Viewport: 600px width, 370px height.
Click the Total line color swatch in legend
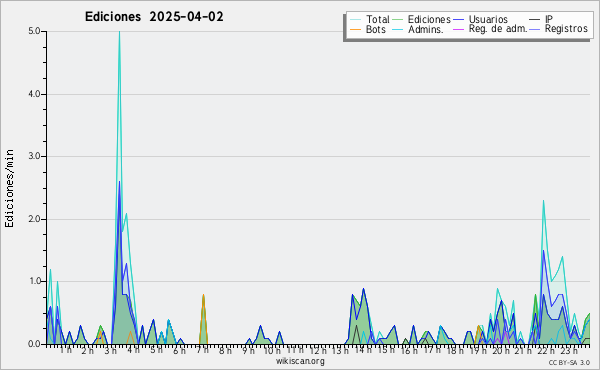click(355, 20)
